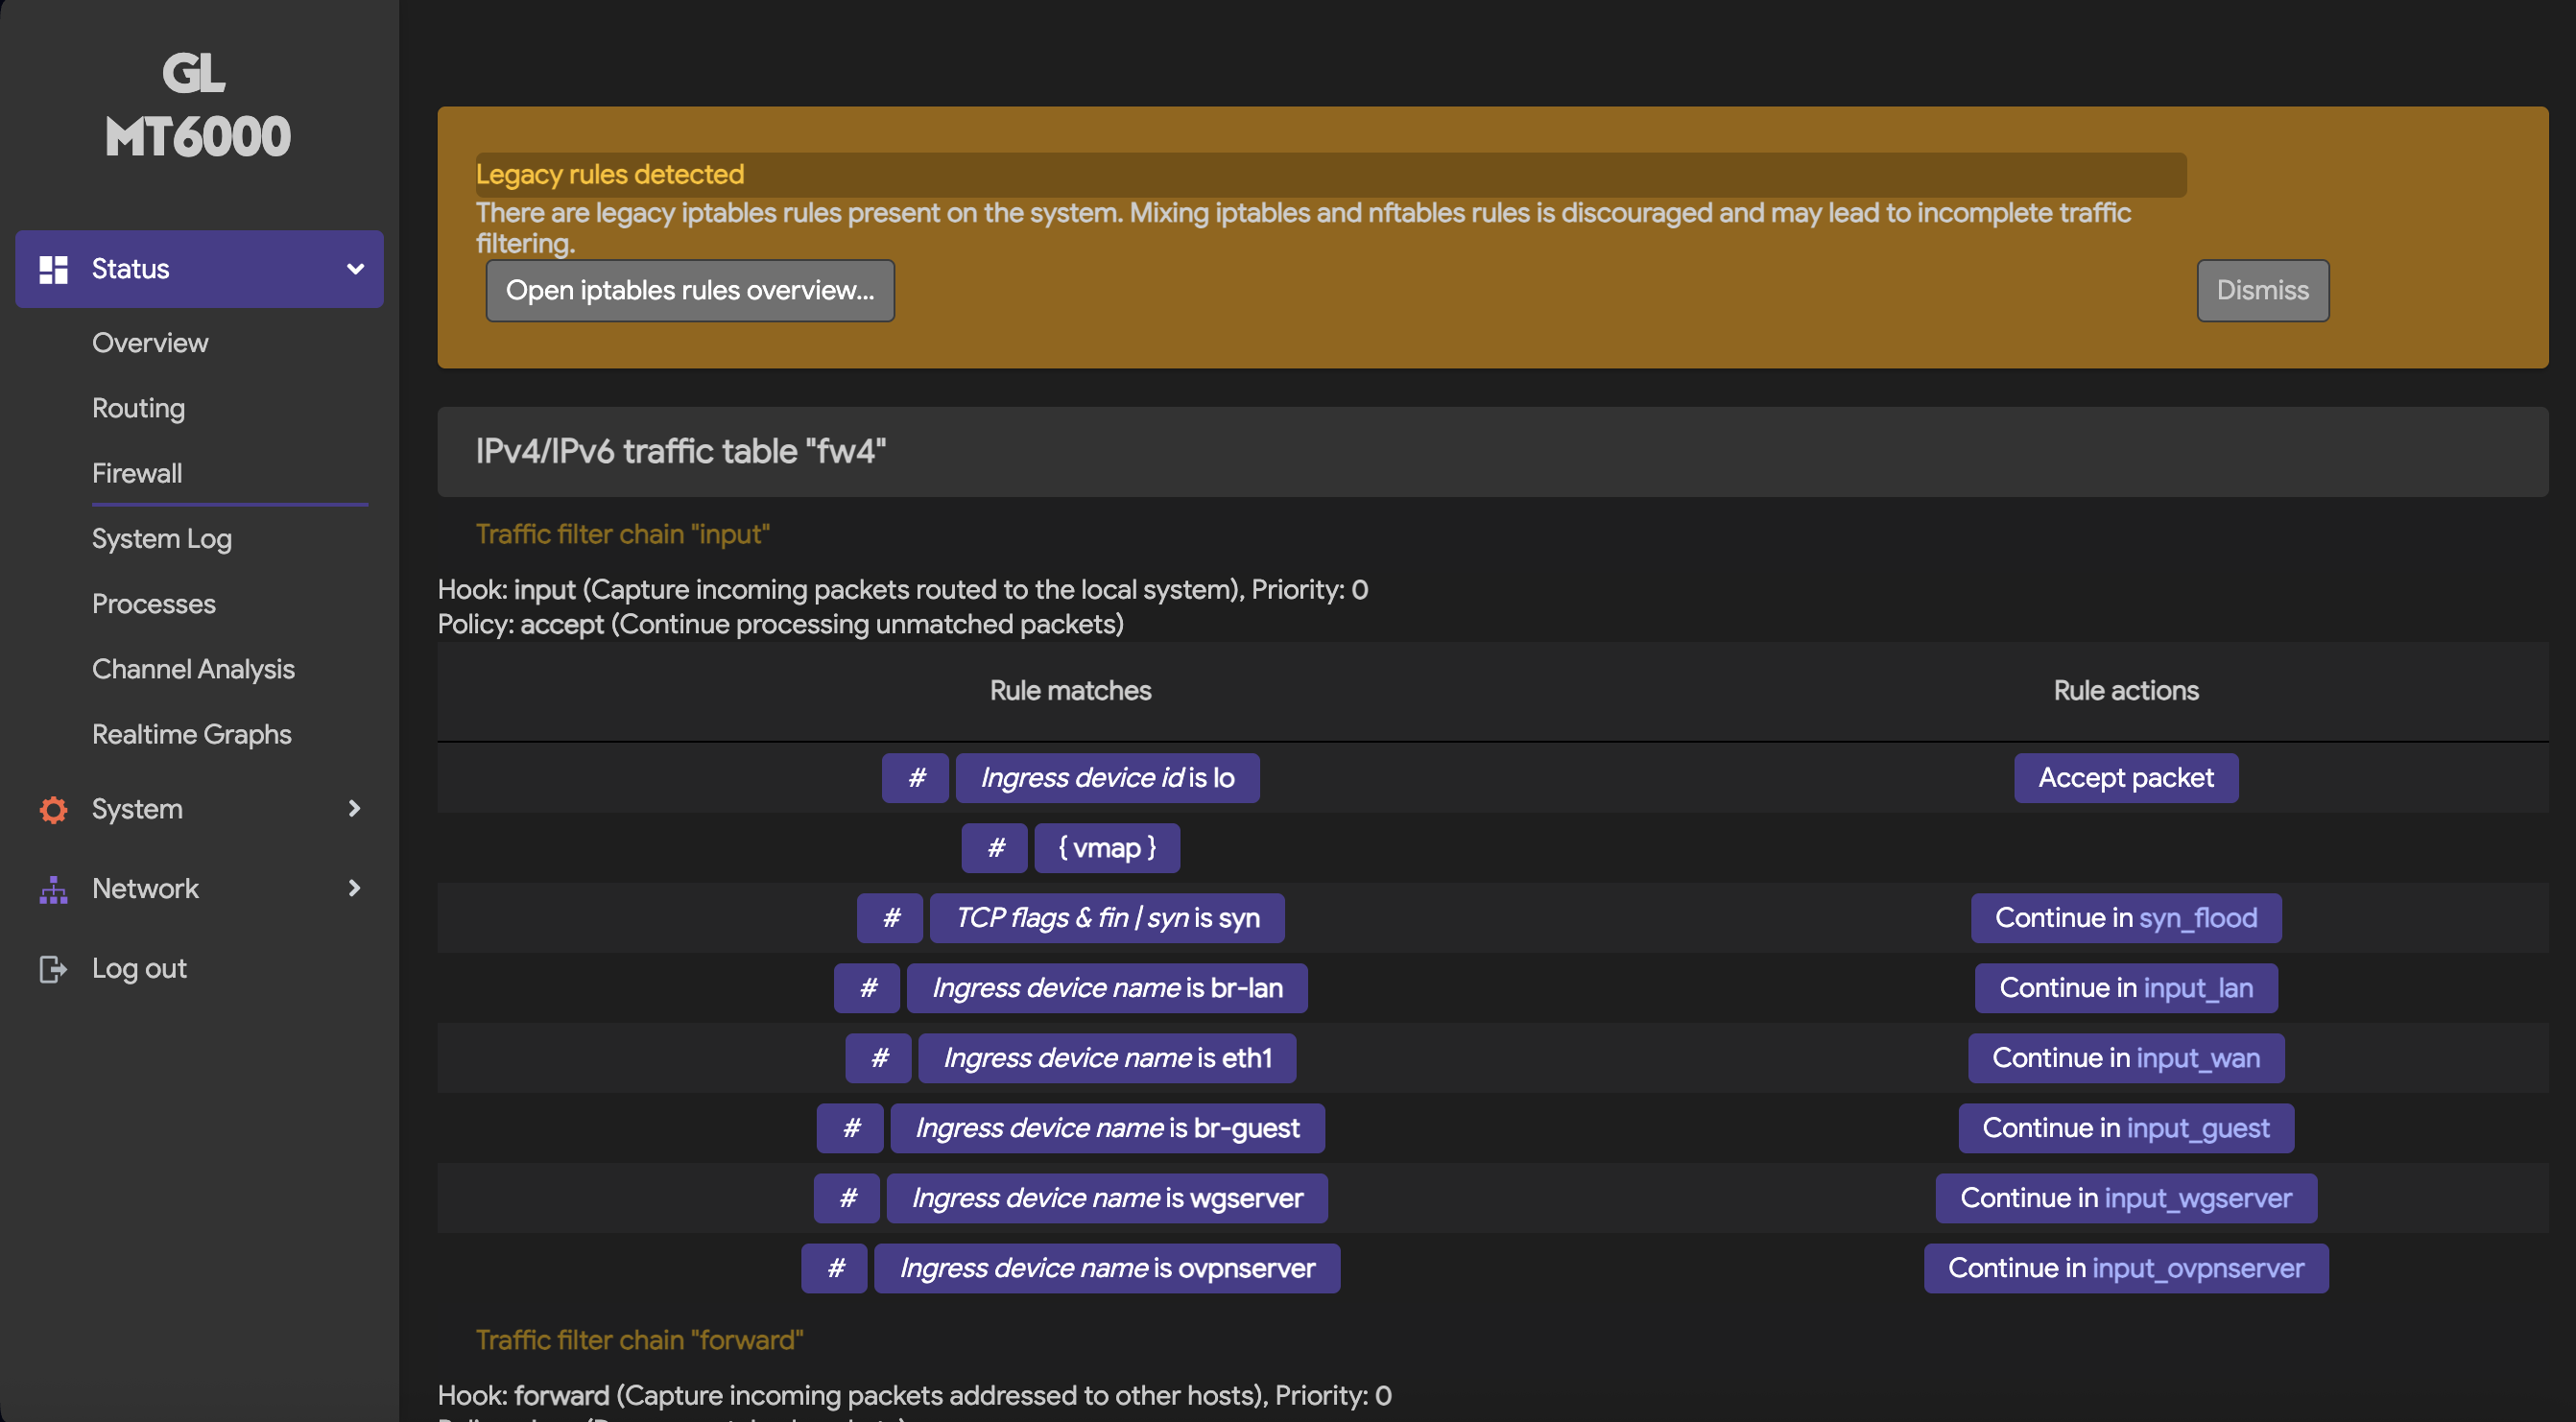Dismiss the legacy rules warning
Screen dimensions: 2576x1422
tap(2262, 291)
